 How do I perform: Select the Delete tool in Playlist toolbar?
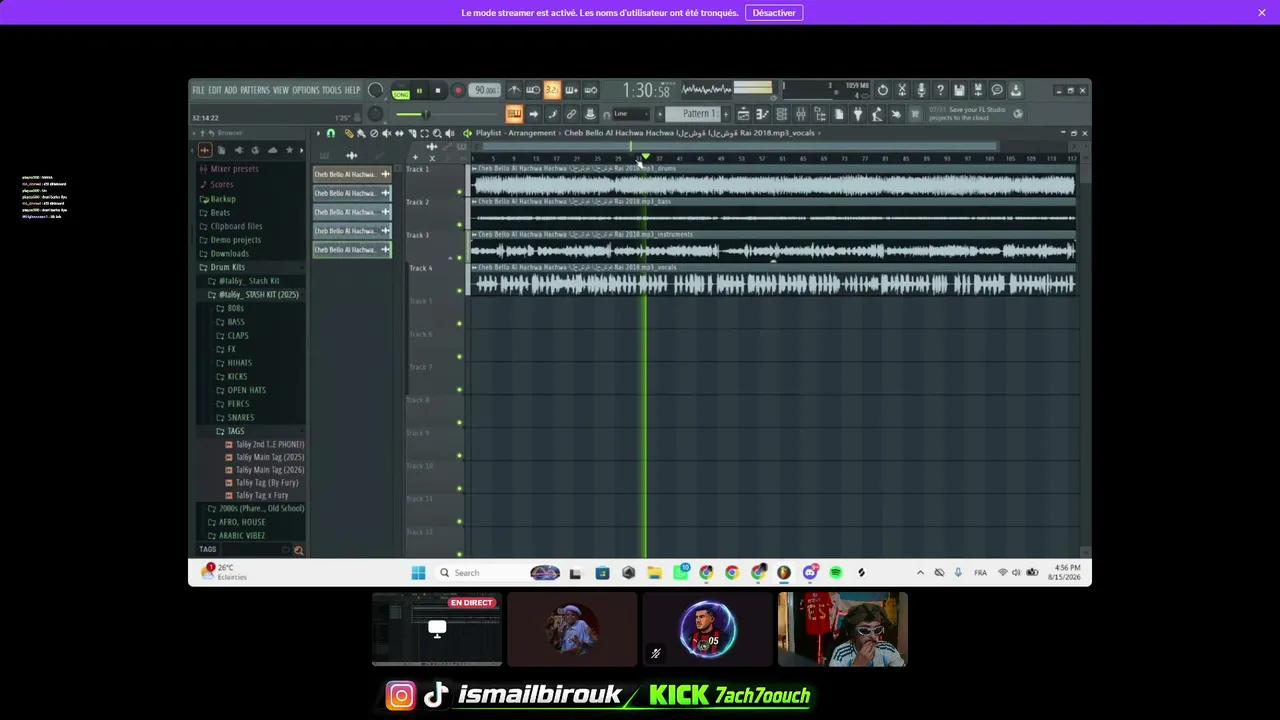pyautogui.click(x=374, y=133)
